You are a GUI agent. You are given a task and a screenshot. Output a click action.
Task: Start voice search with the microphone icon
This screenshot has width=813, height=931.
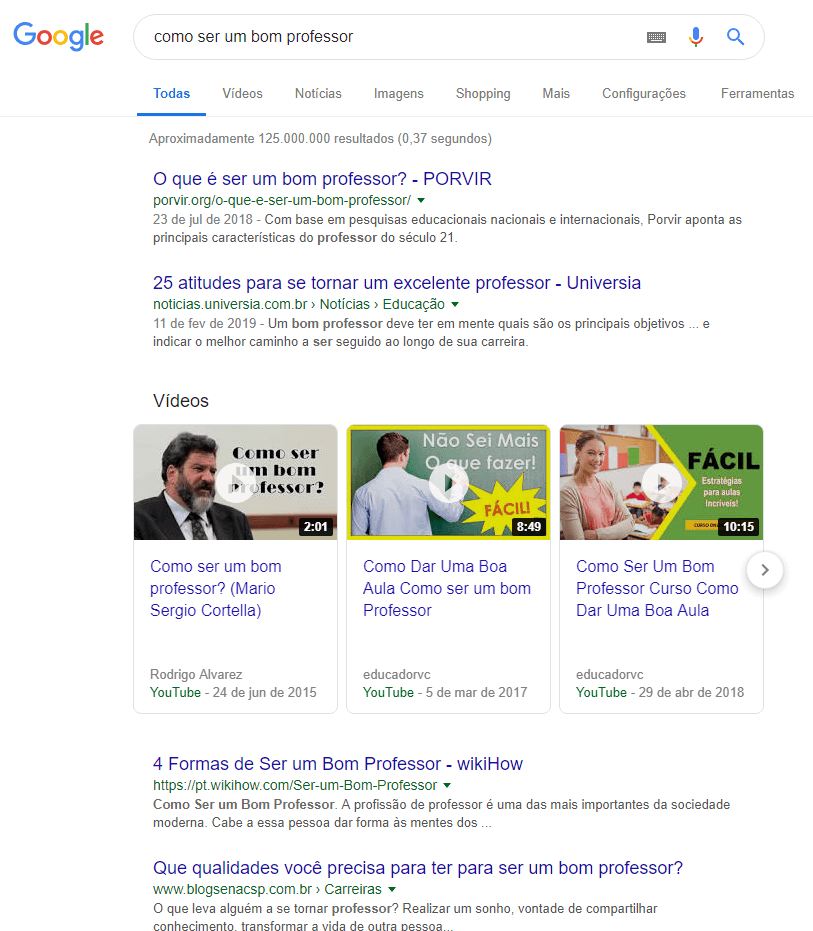[696, 36]
